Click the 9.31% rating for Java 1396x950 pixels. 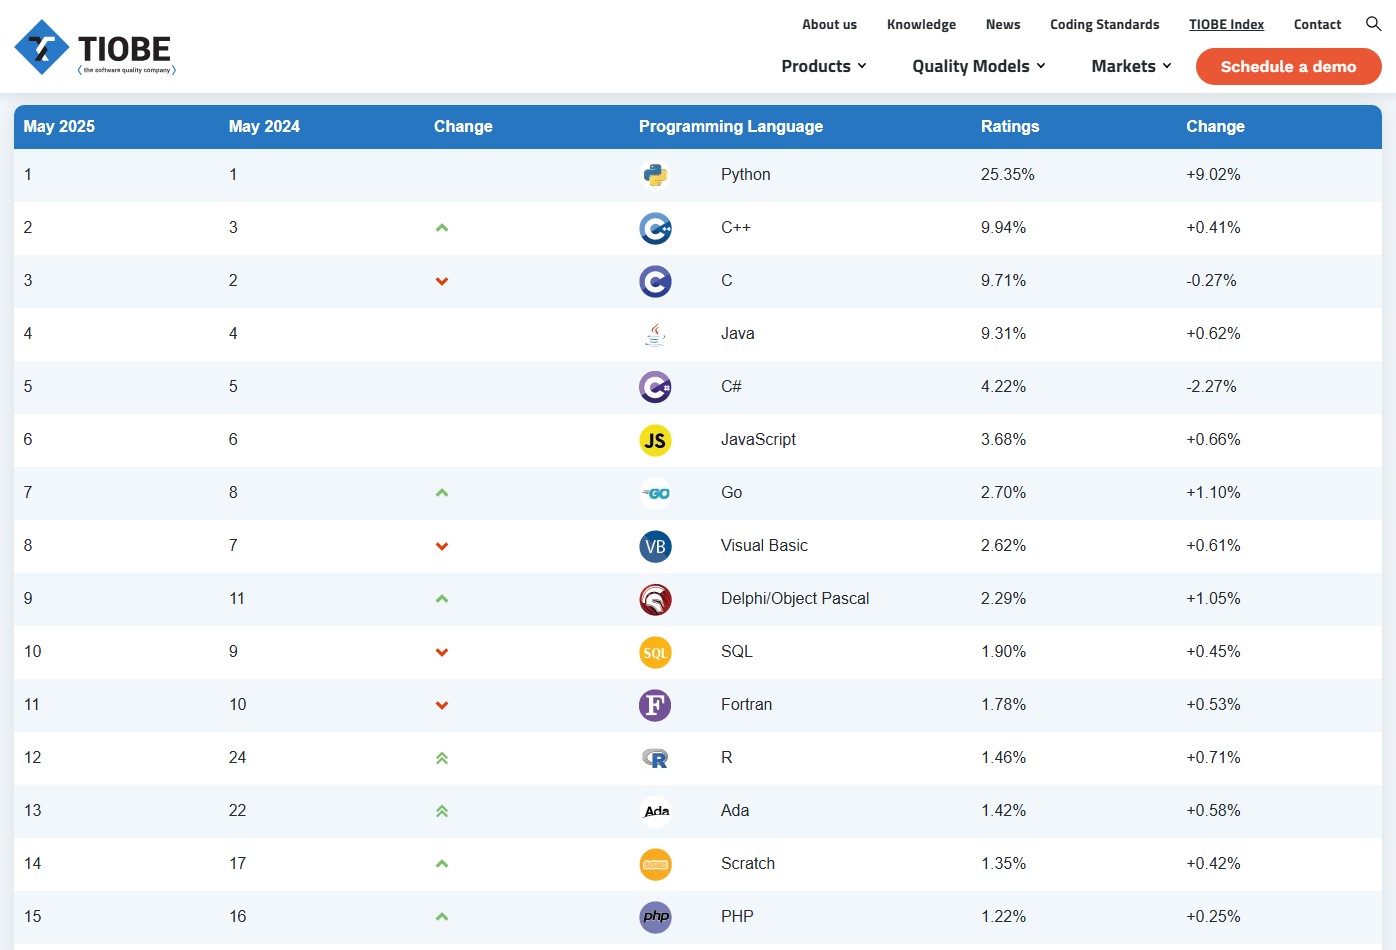[x=1003, y=333]
